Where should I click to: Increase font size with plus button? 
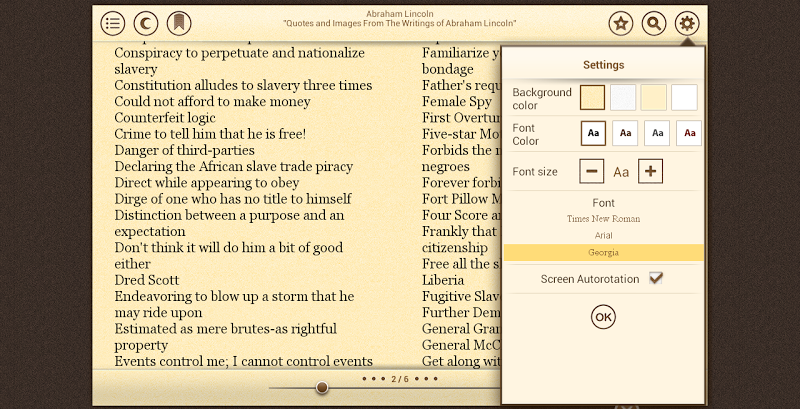coord(650,171)
